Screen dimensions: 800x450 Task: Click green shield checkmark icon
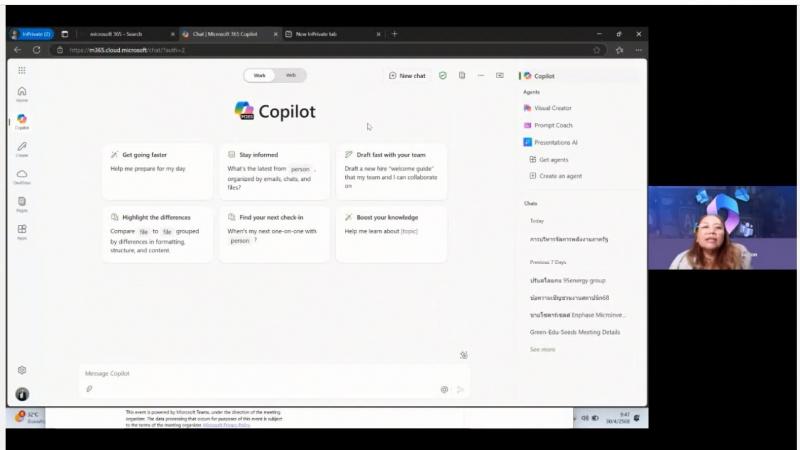tap(442, 76)
